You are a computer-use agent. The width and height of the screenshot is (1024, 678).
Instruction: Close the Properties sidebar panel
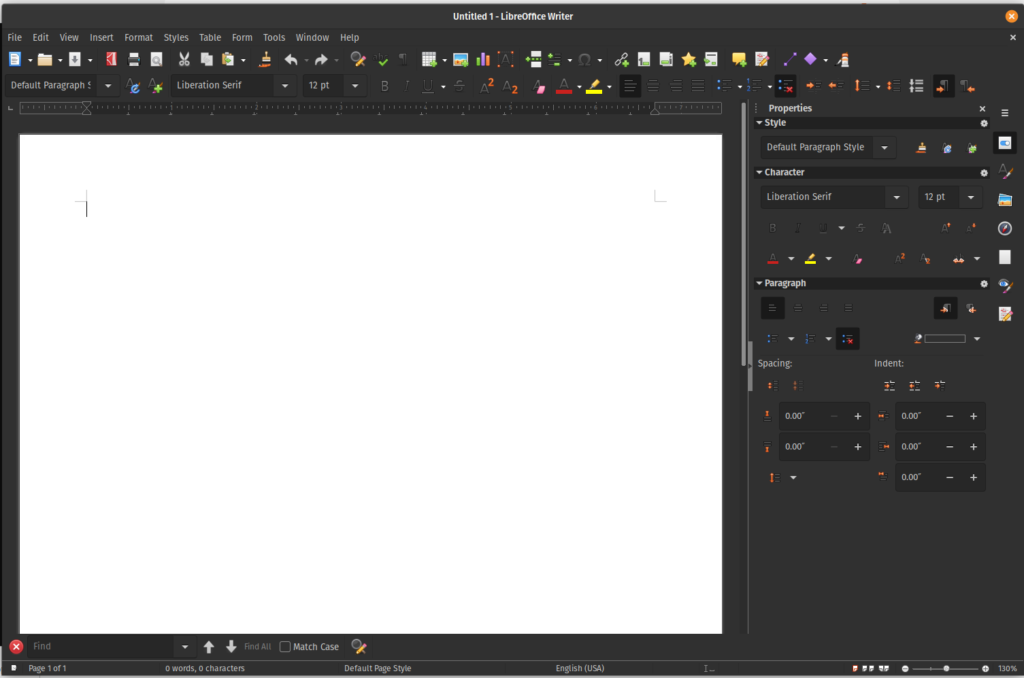click(982, 108)
